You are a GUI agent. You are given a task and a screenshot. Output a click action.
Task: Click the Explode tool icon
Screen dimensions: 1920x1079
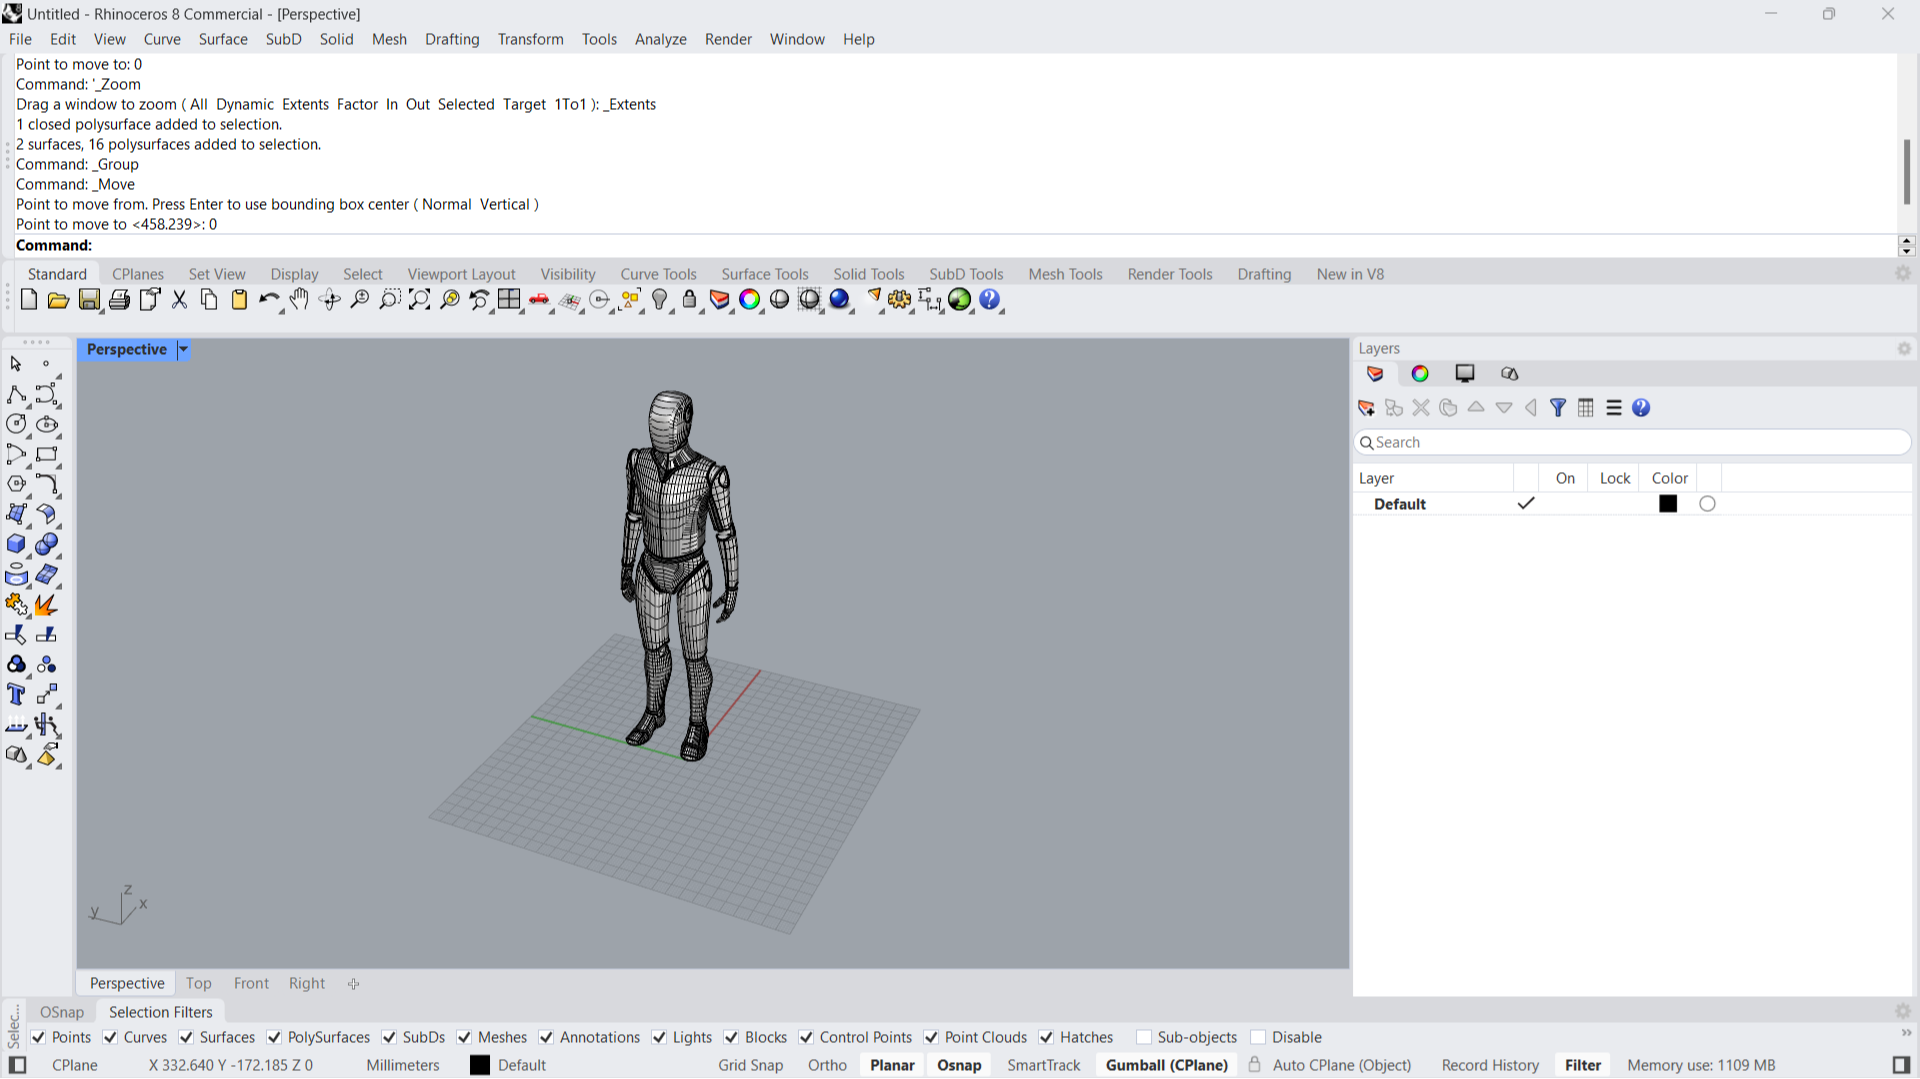pos(46,605)
